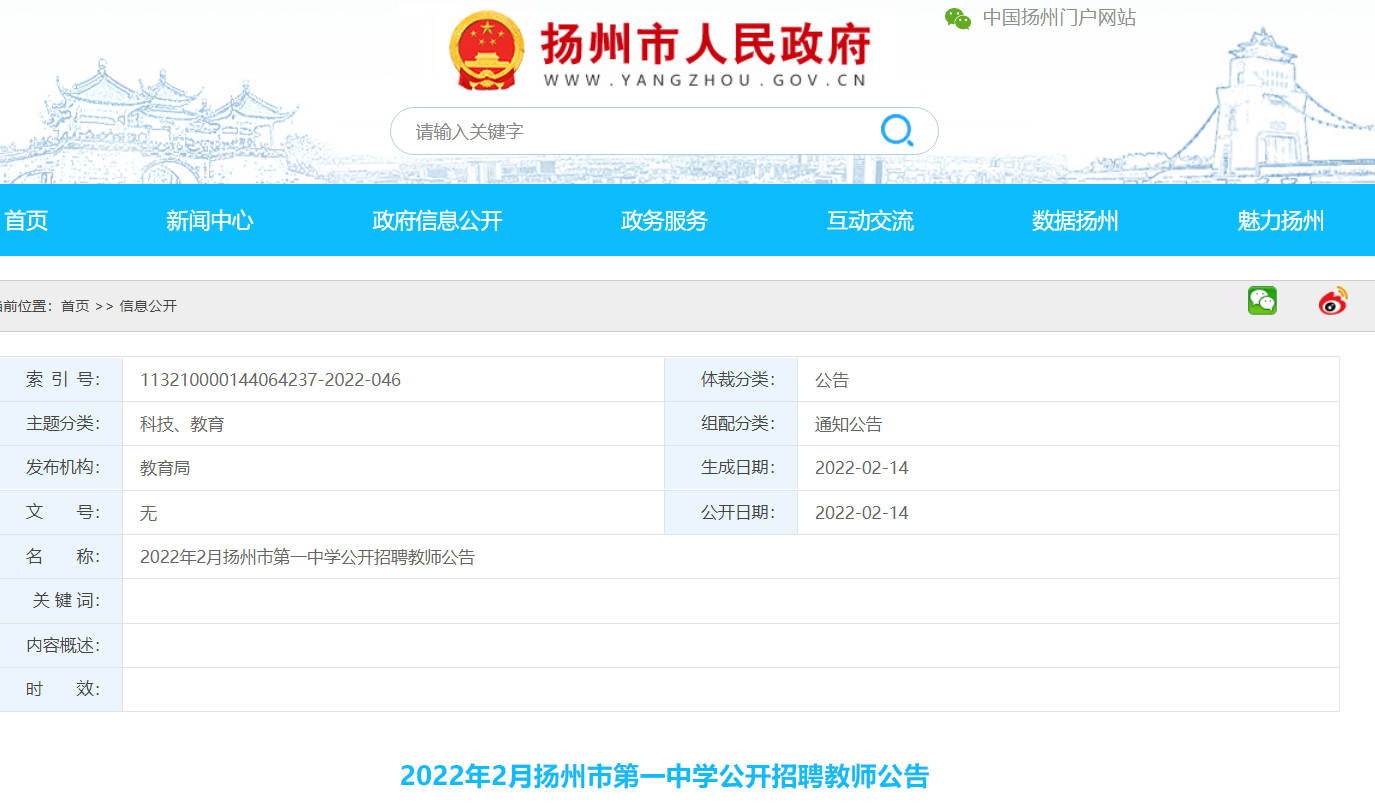Image resolution: width=1375 pixels, height=806 pixels.
Task: Click the index number 113210000144064237-2022-046
Action: click(270, 380)
